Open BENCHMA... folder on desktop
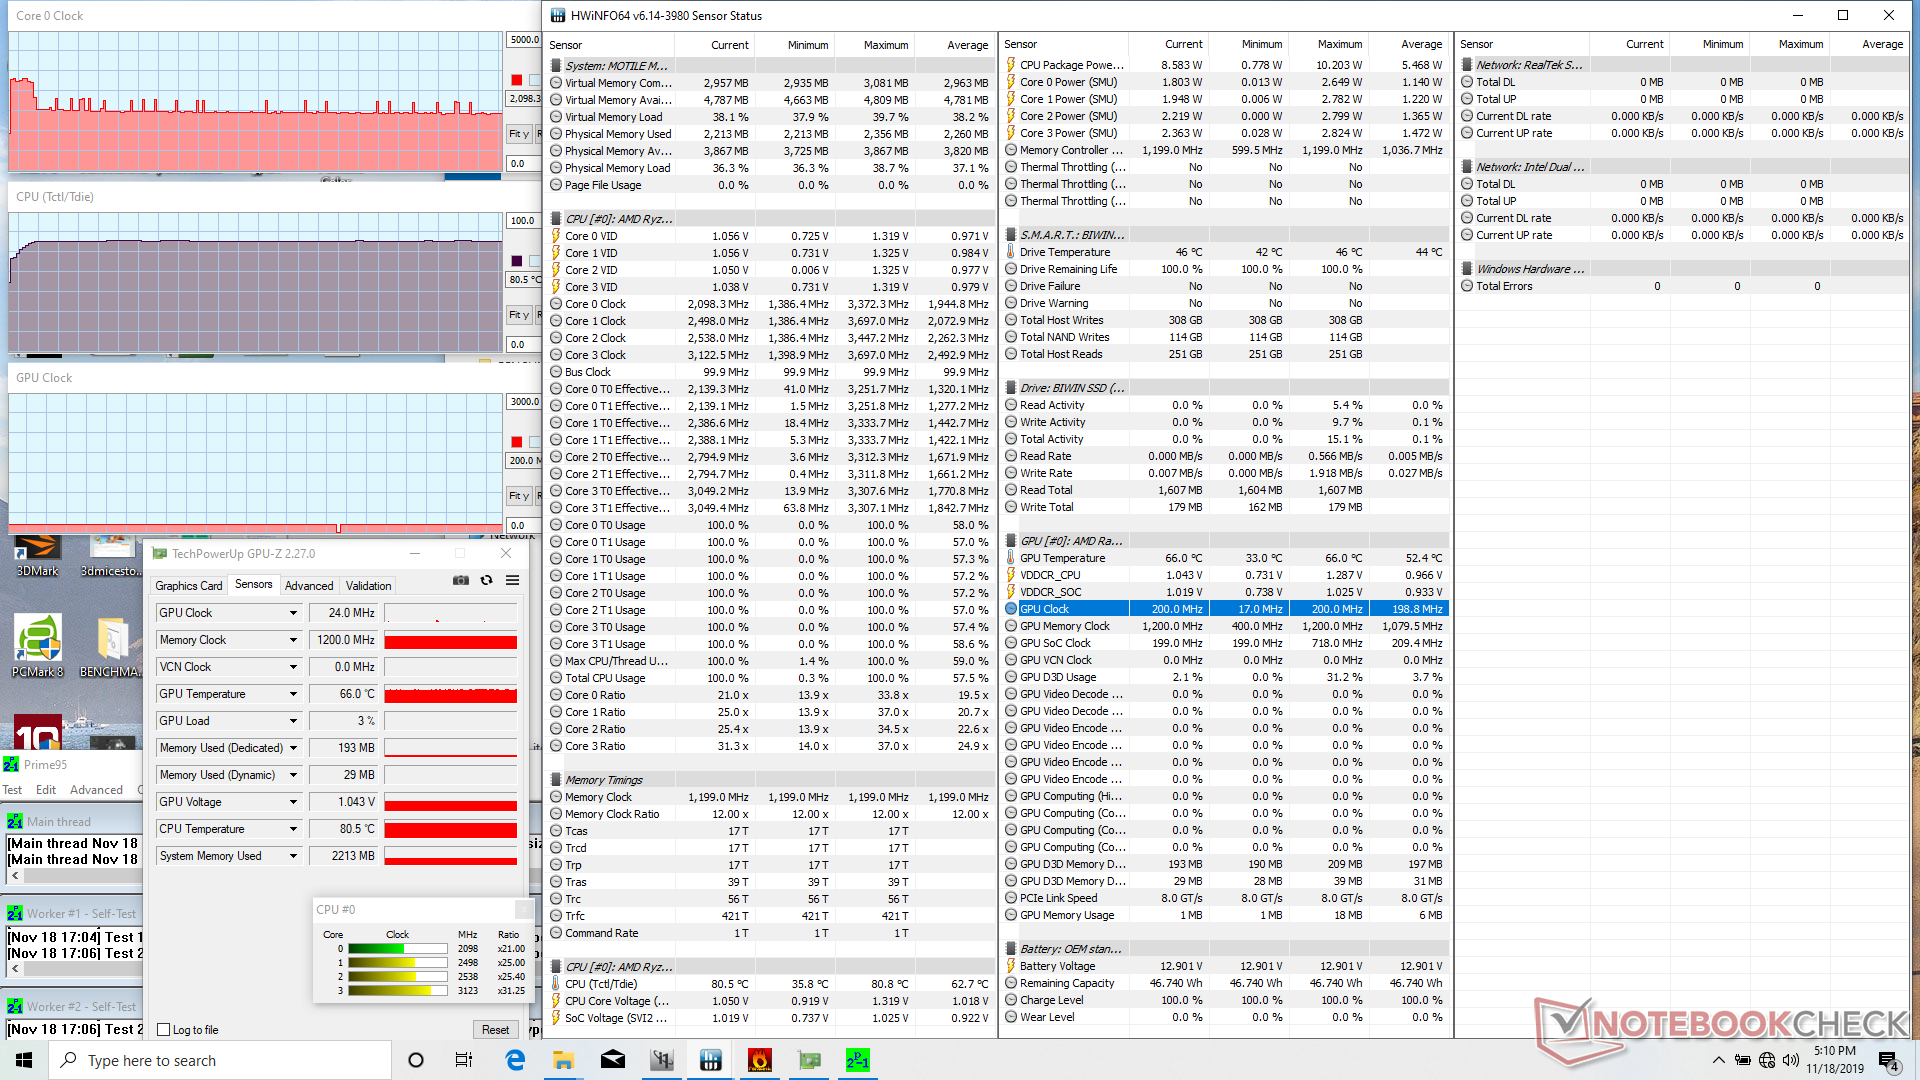The image size is (1920, 1080). [111, 646]
